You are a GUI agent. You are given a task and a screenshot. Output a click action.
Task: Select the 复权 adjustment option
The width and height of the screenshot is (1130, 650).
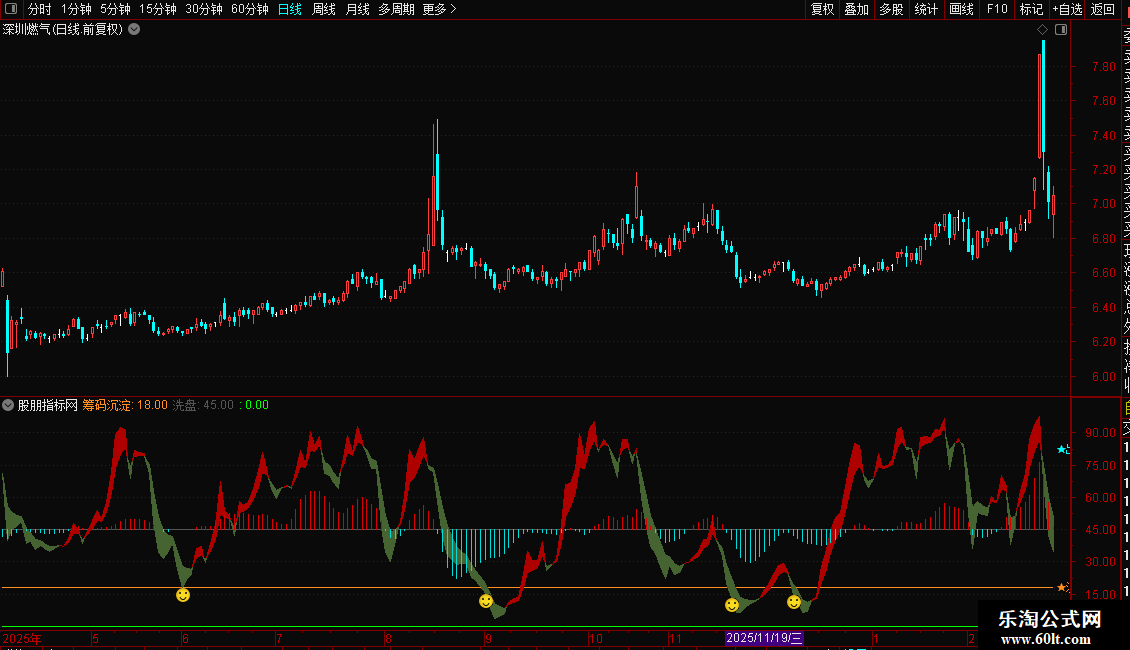822,9
